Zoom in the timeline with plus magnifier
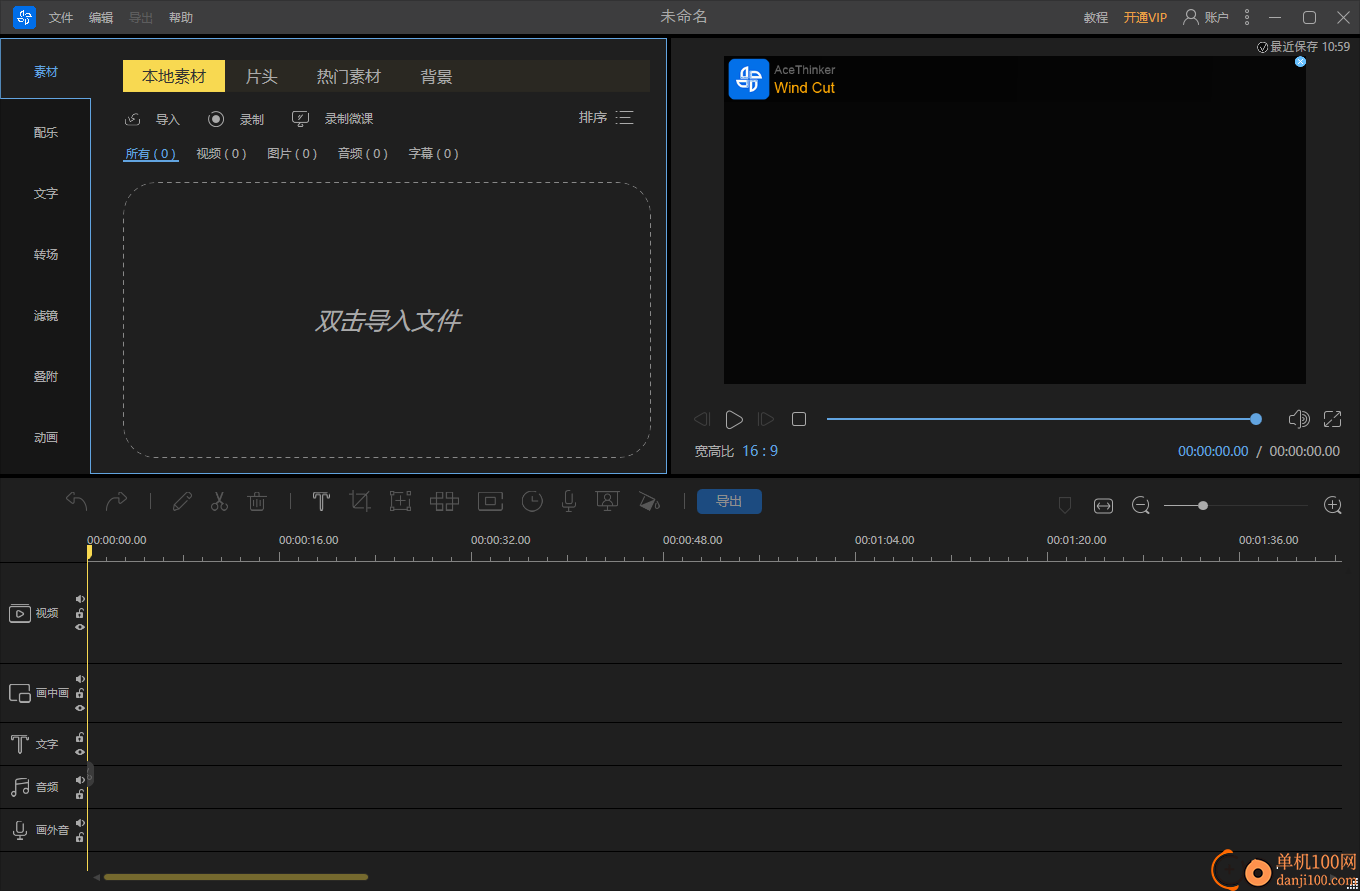1360x891 pixels. pos(1333,506)
